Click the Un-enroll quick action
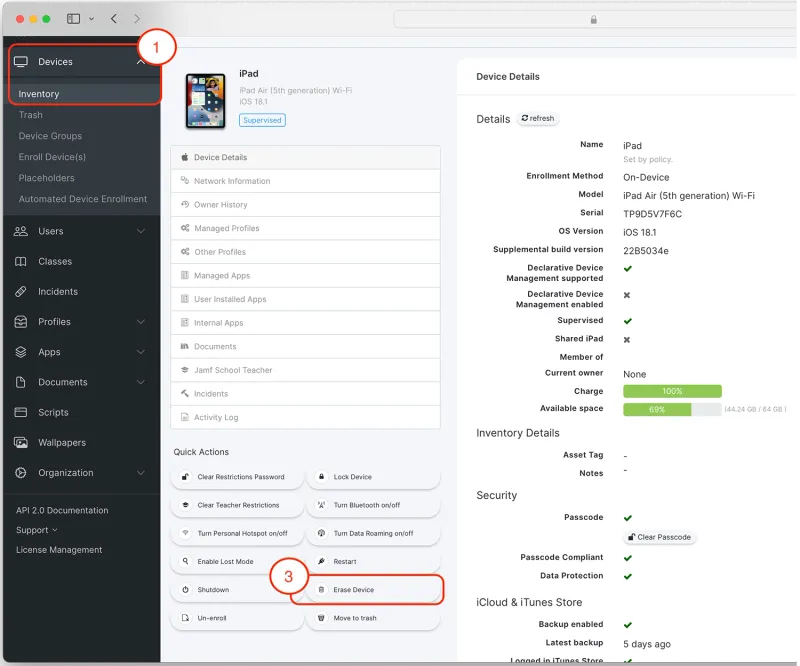This screenshot has height=666, width=800. coord(237,618)
